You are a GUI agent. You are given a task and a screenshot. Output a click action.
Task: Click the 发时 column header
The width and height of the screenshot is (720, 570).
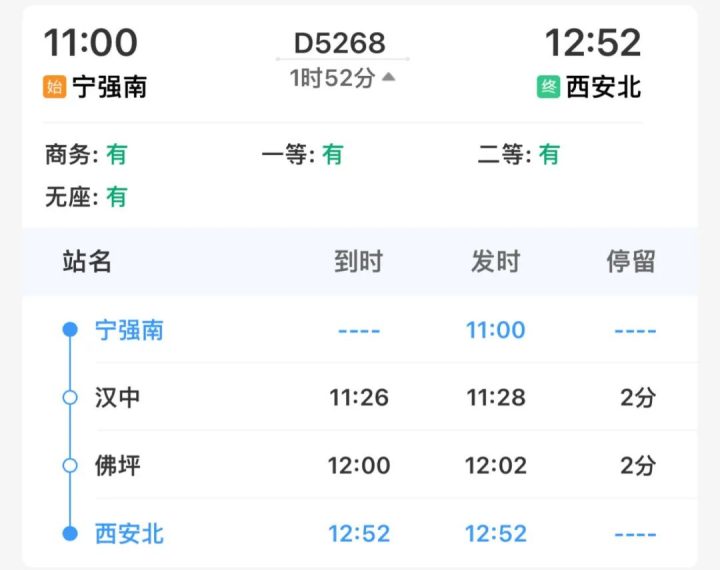point(496,262)
